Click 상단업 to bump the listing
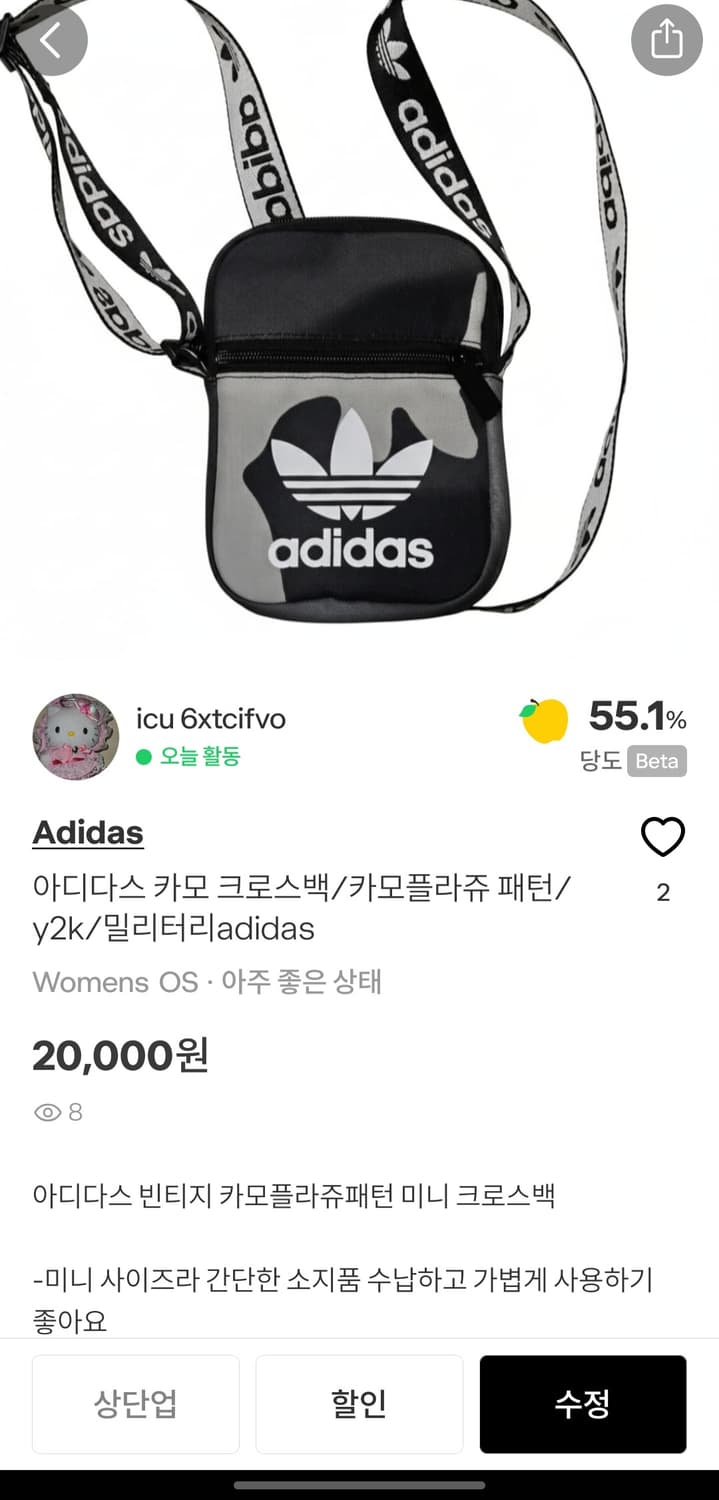Viewport: 719px width, 1500px height. coord(136,1404)
